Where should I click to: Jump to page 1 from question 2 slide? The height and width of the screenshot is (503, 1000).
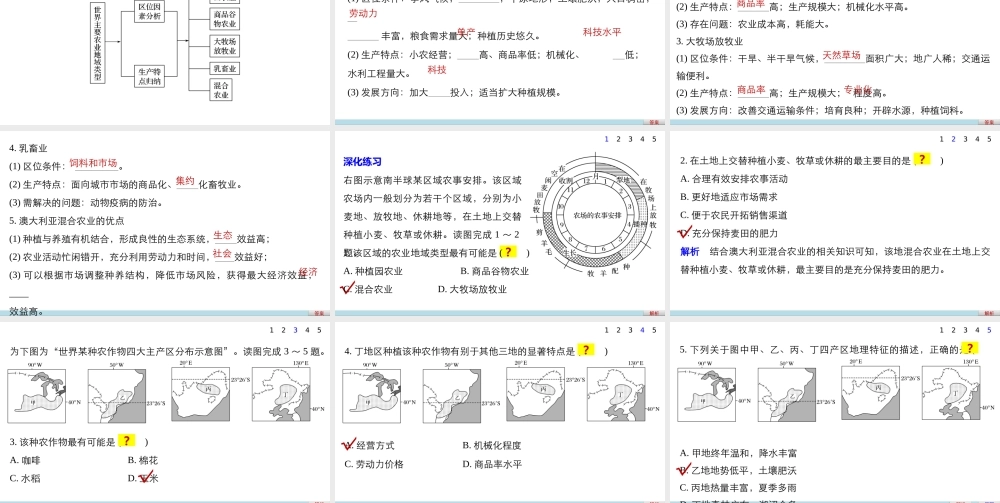941,139
